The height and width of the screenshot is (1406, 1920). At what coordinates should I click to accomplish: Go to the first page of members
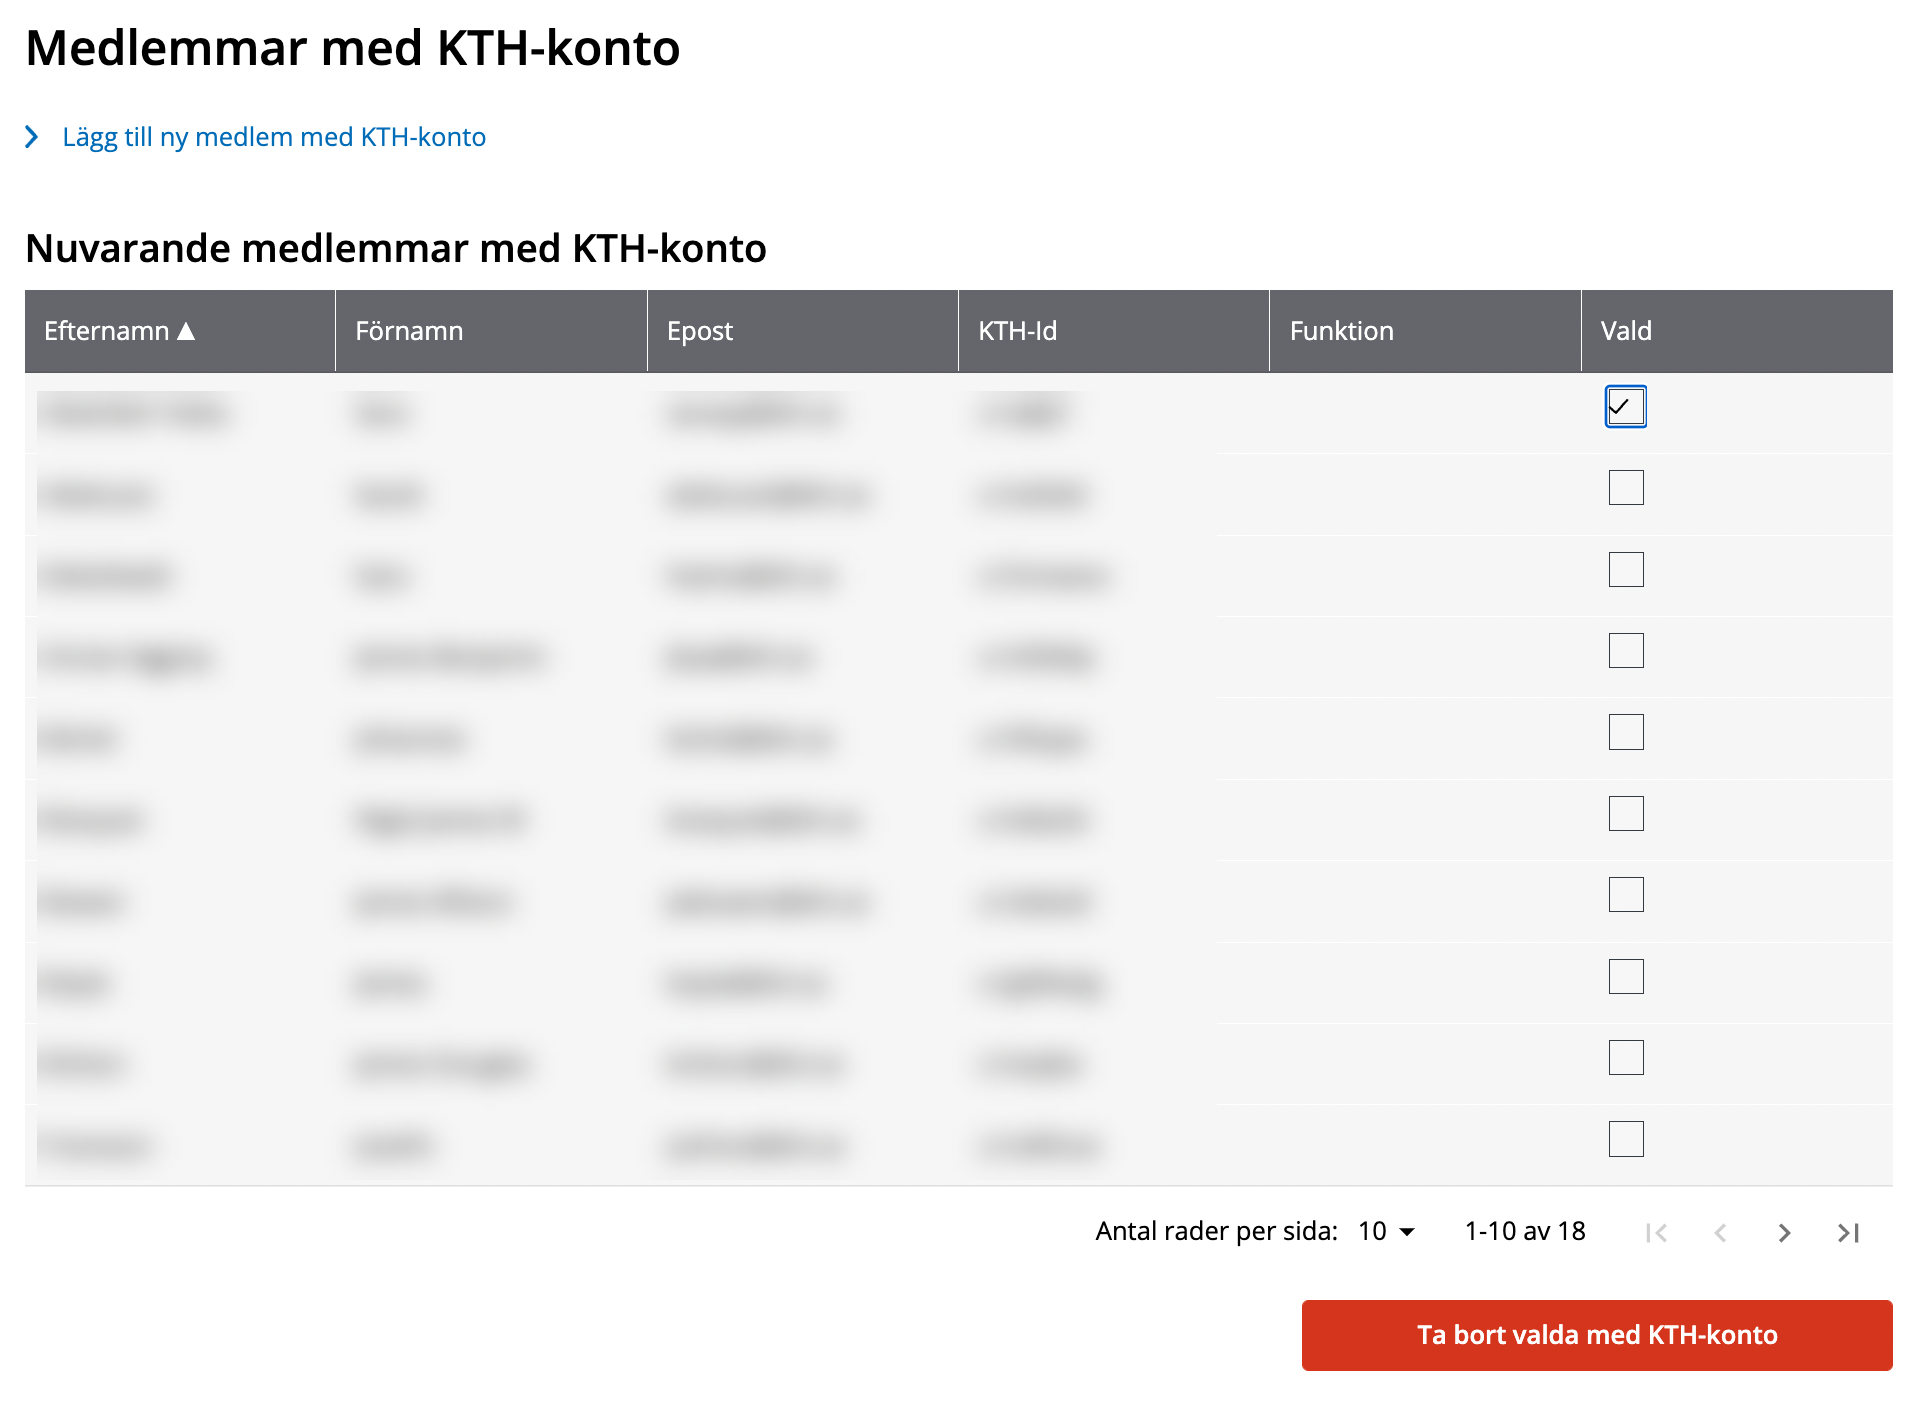pos(1656,1233)
